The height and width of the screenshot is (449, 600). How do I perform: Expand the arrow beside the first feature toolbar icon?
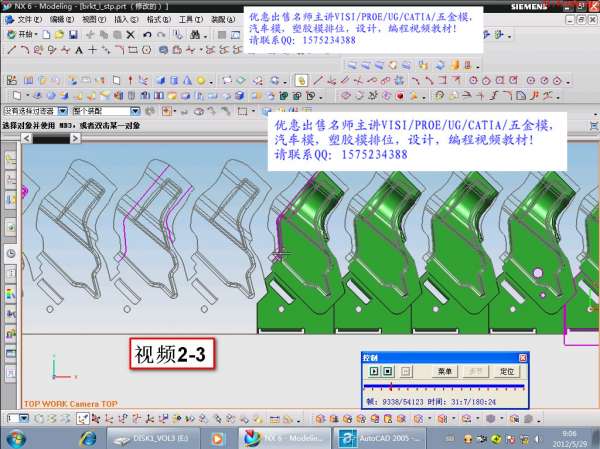pyautogui.click(x=28, y=95)
